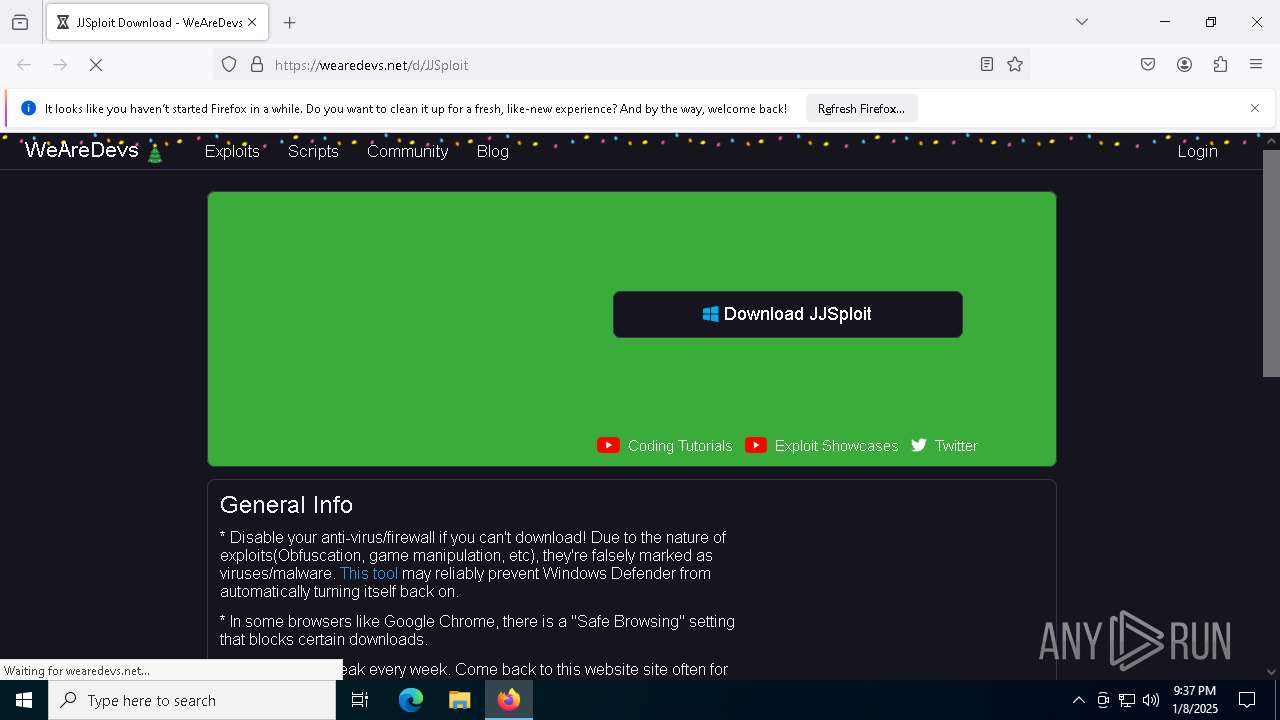Viewport: 1280px width, 720px height.
Task: Open the Community menu item
Action: [x=407, y=151]
